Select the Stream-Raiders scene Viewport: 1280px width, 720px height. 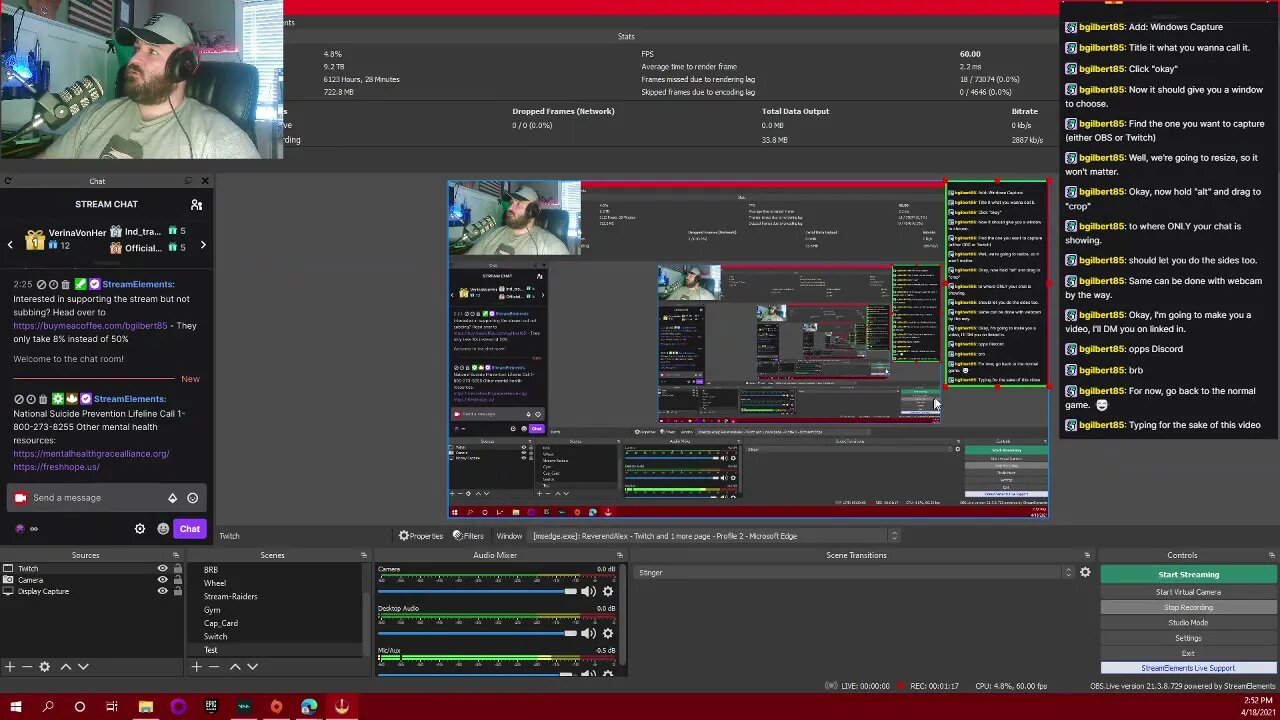(230, 596)
